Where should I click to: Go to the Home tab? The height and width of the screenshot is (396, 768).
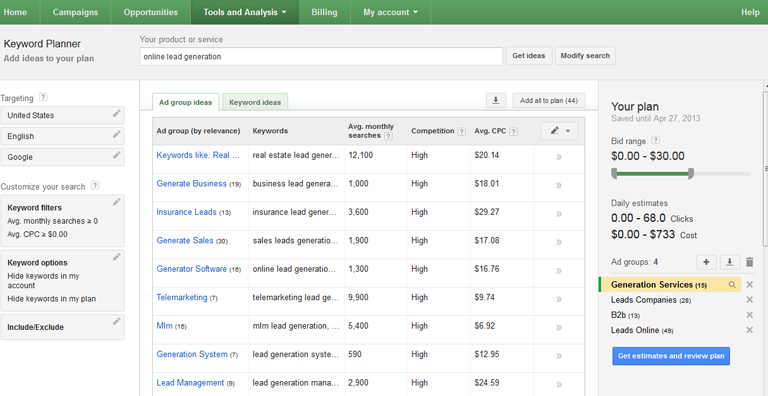point(15,12)
